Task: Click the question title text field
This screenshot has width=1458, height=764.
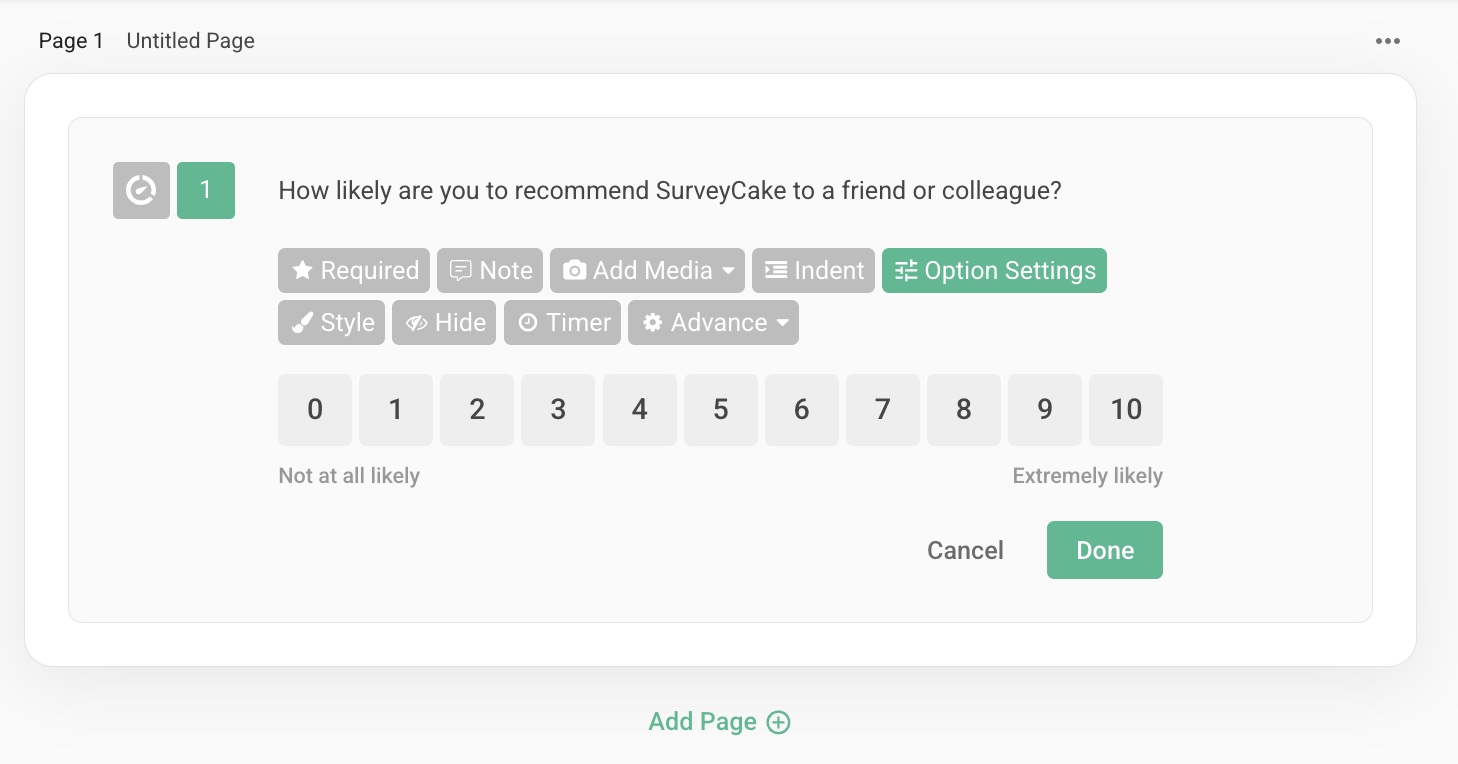Action: coord(671,190)
